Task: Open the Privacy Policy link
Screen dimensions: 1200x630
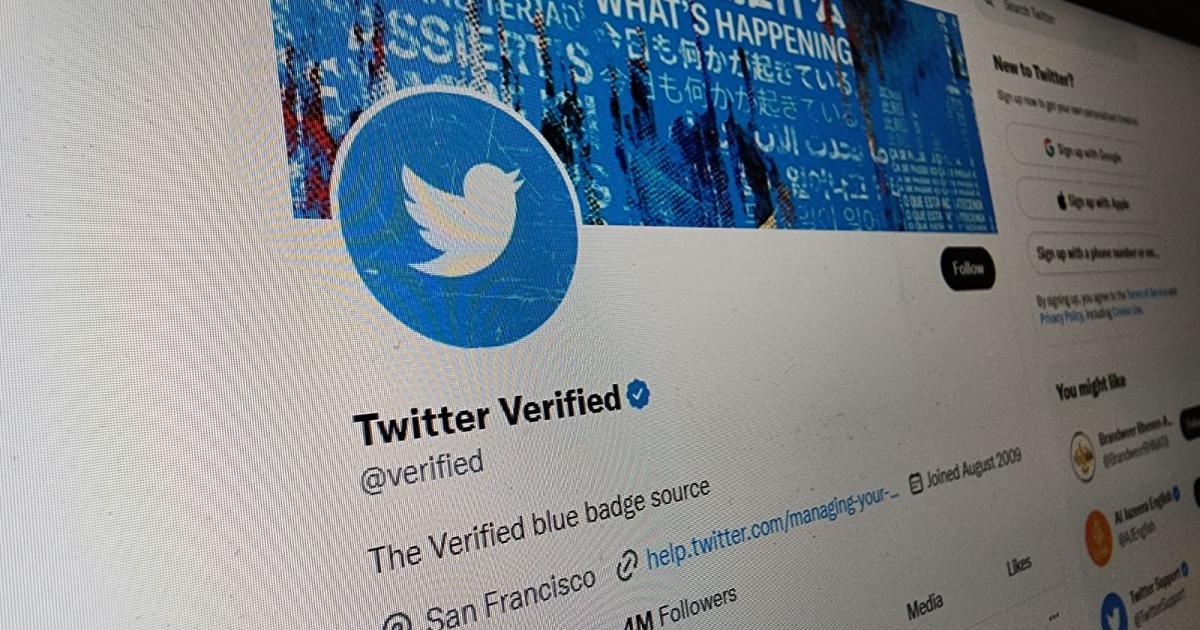Action: (x=1060, y=317)
